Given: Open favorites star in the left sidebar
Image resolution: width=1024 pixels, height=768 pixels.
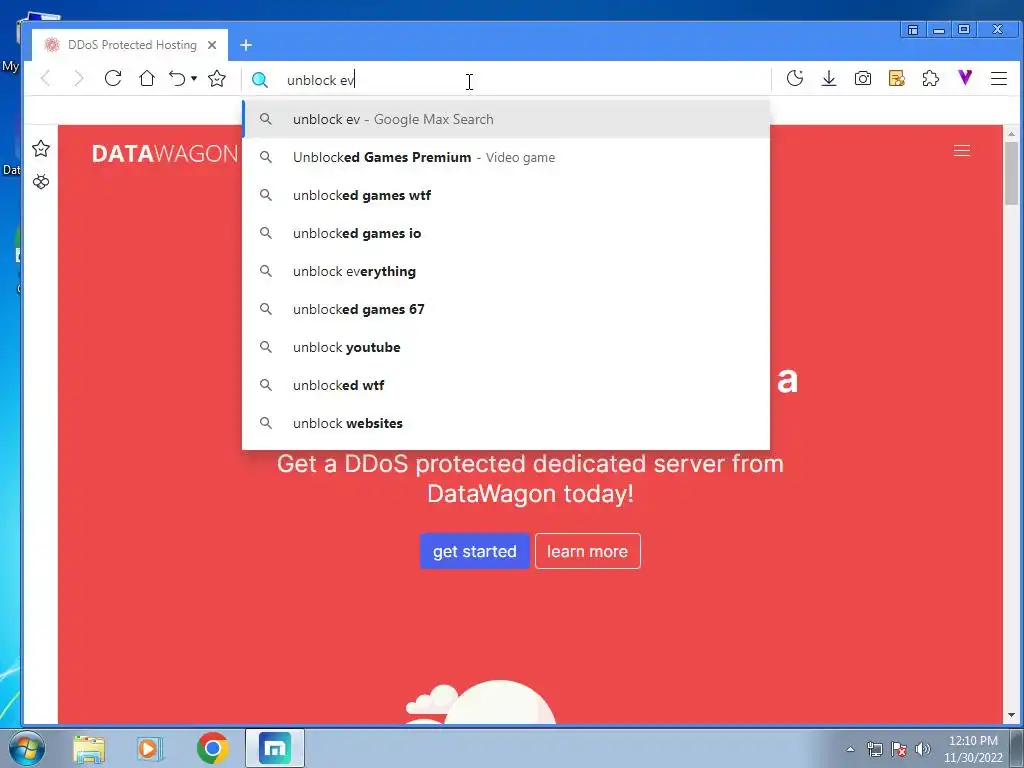Looking at the screenshot, I should pos(41,148).
